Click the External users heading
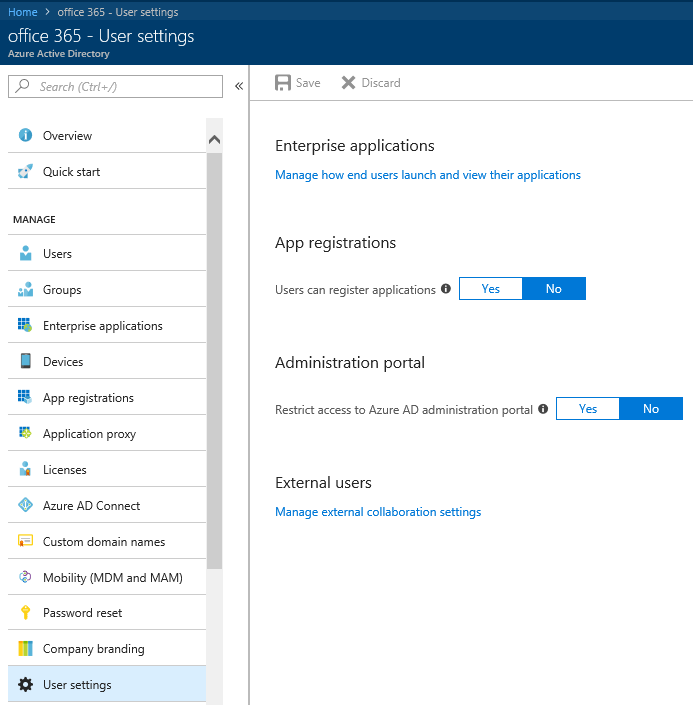Viewport: 693px width, 705px height. point(323,482)
